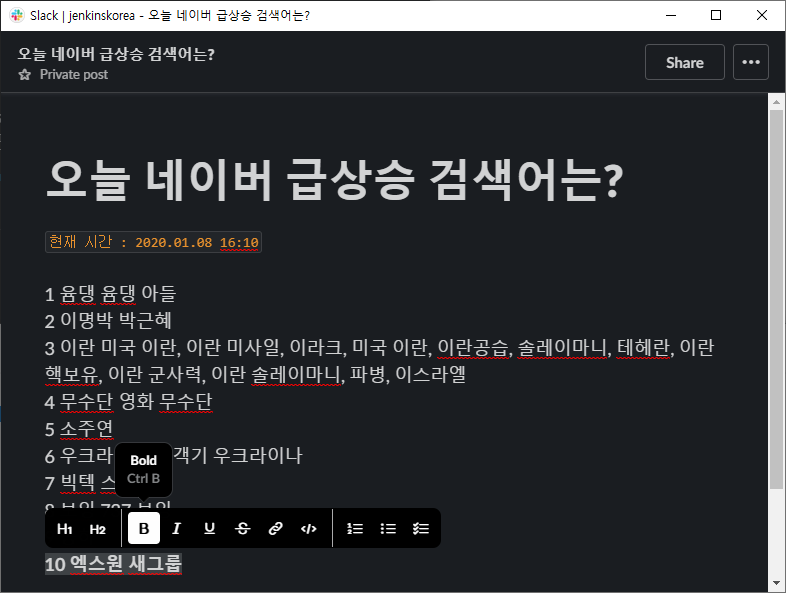This screenshot has width=786, height=593.
Task: Click scrollbar up arrow
Action: (x=776, y=102)
